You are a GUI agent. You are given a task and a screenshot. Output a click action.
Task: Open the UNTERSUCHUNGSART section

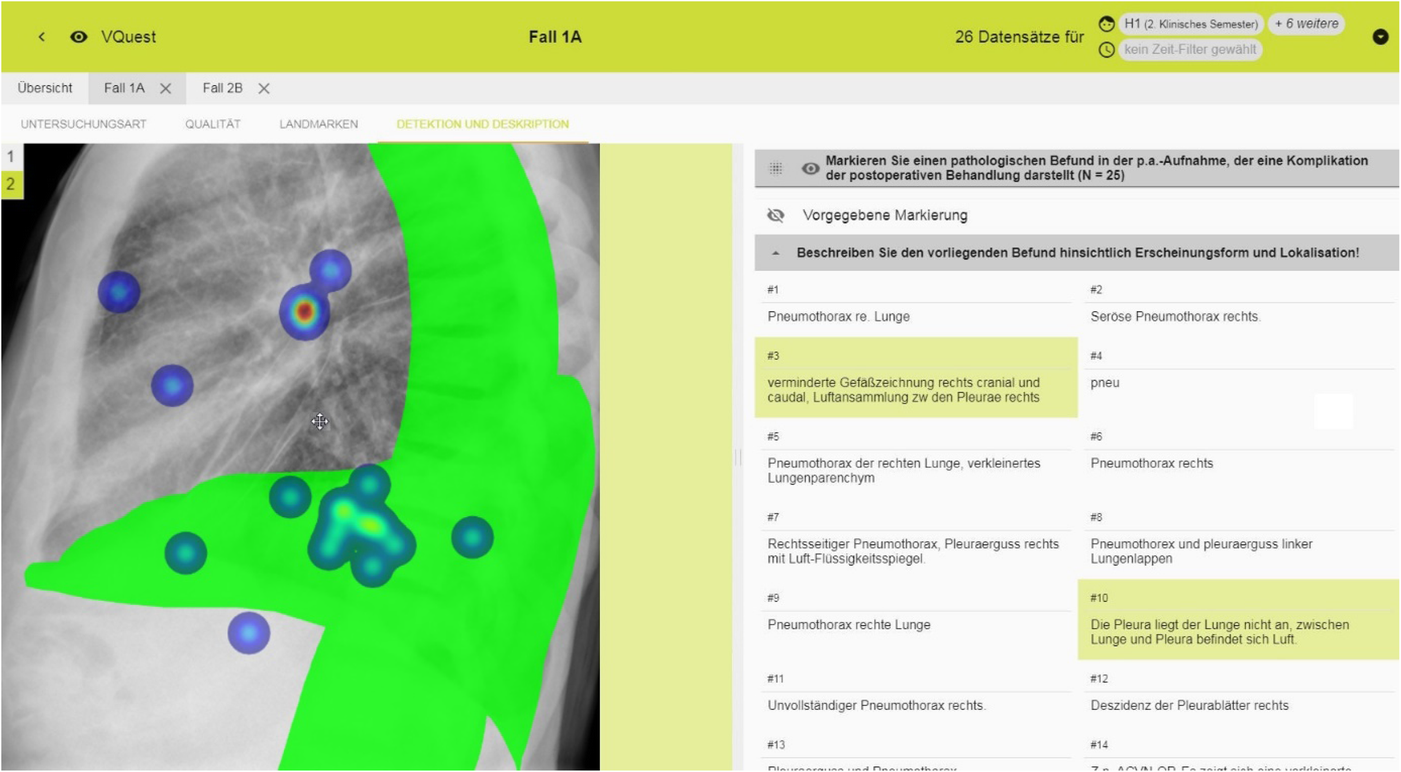pyautogui.click(x=84, y=124)
